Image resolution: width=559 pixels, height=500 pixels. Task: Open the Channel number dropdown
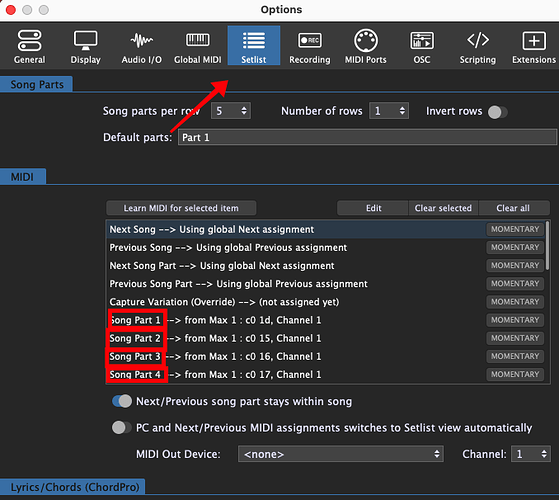(531, 454)
